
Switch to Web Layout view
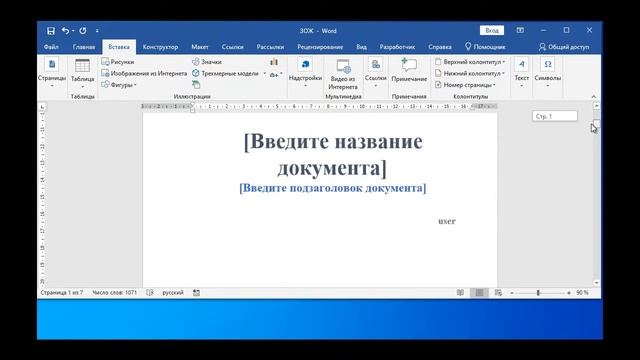click(x=498, y=293)
